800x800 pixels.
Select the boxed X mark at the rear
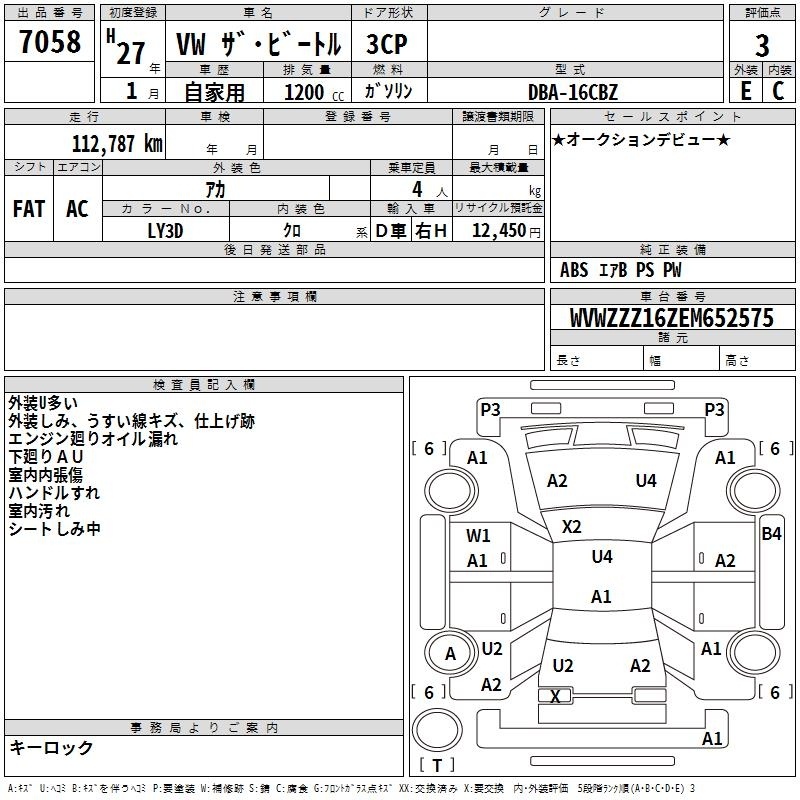tap(555, 696)
